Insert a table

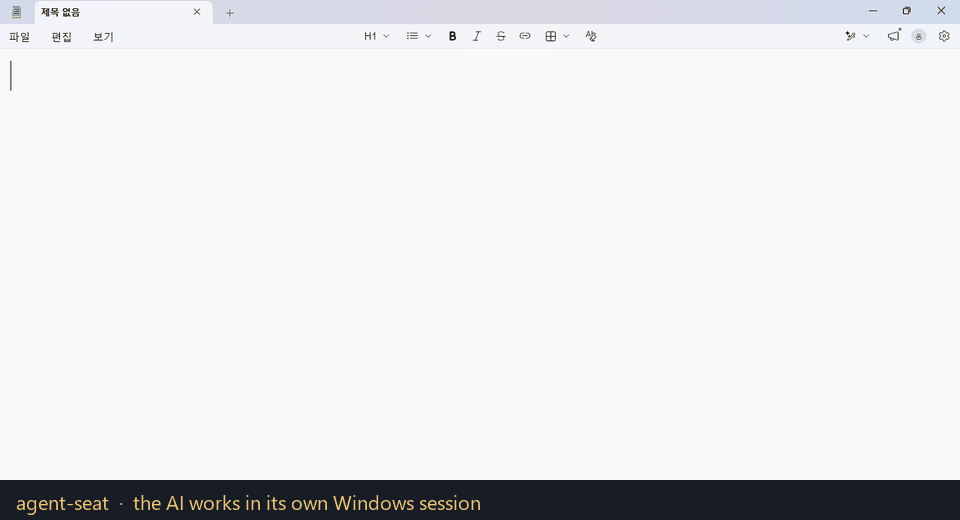tap(550, 36)
